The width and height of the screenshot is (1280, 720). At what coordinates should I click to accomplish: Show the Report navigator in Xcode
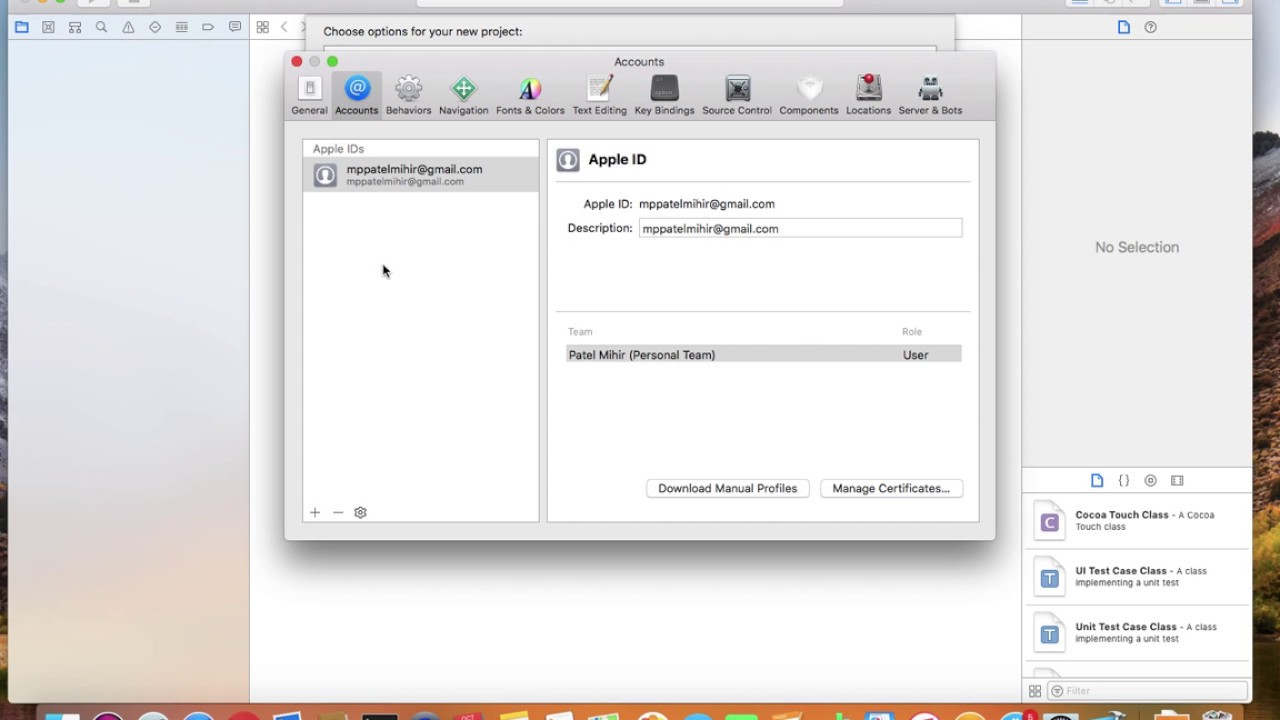coord(235,27)
